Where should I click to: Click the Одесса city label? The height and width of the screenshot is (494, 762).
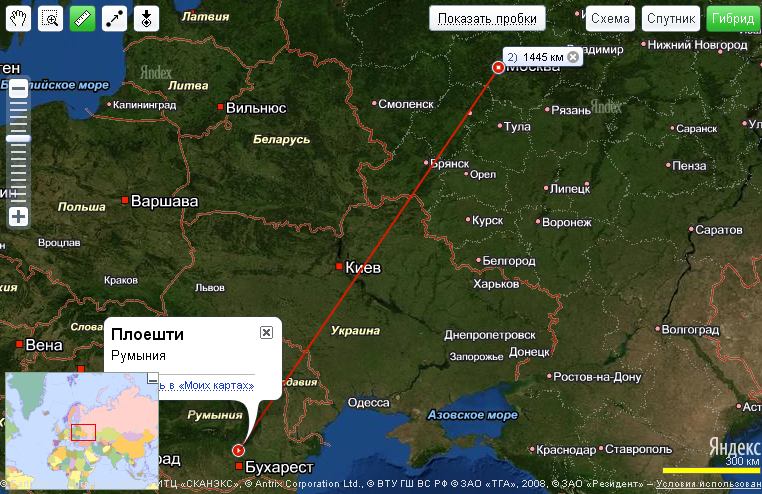tap(368, 403)
